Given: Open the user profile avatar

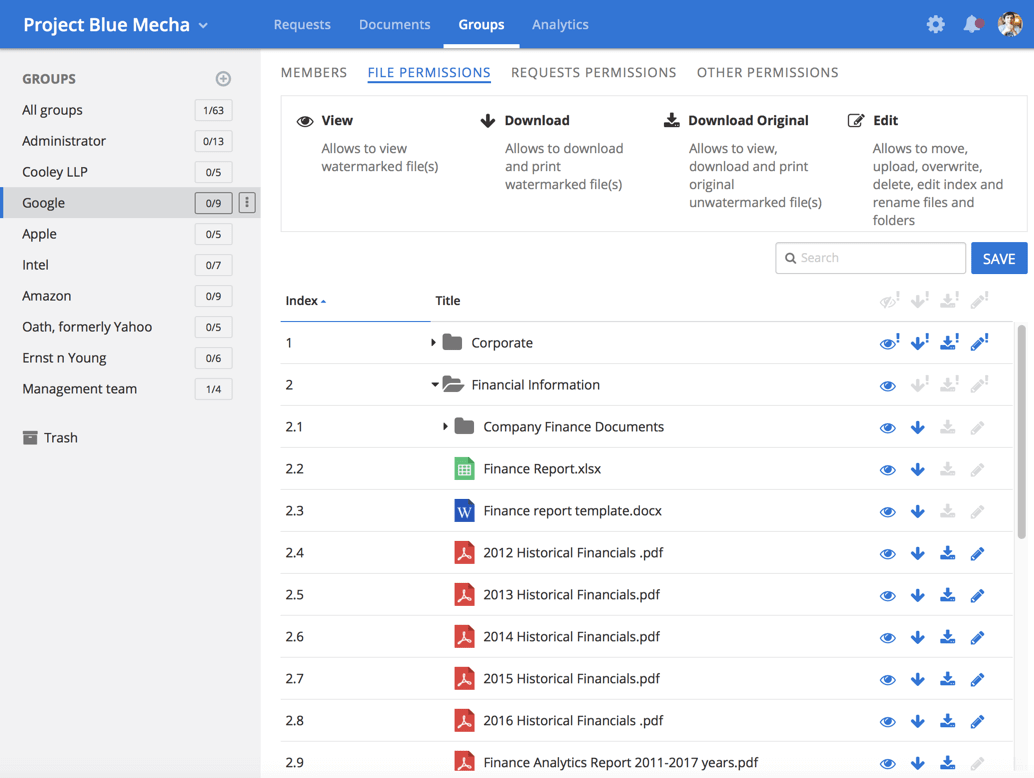Looking at the screenshot, I should pyautogui.click(x=1010, y=24).
